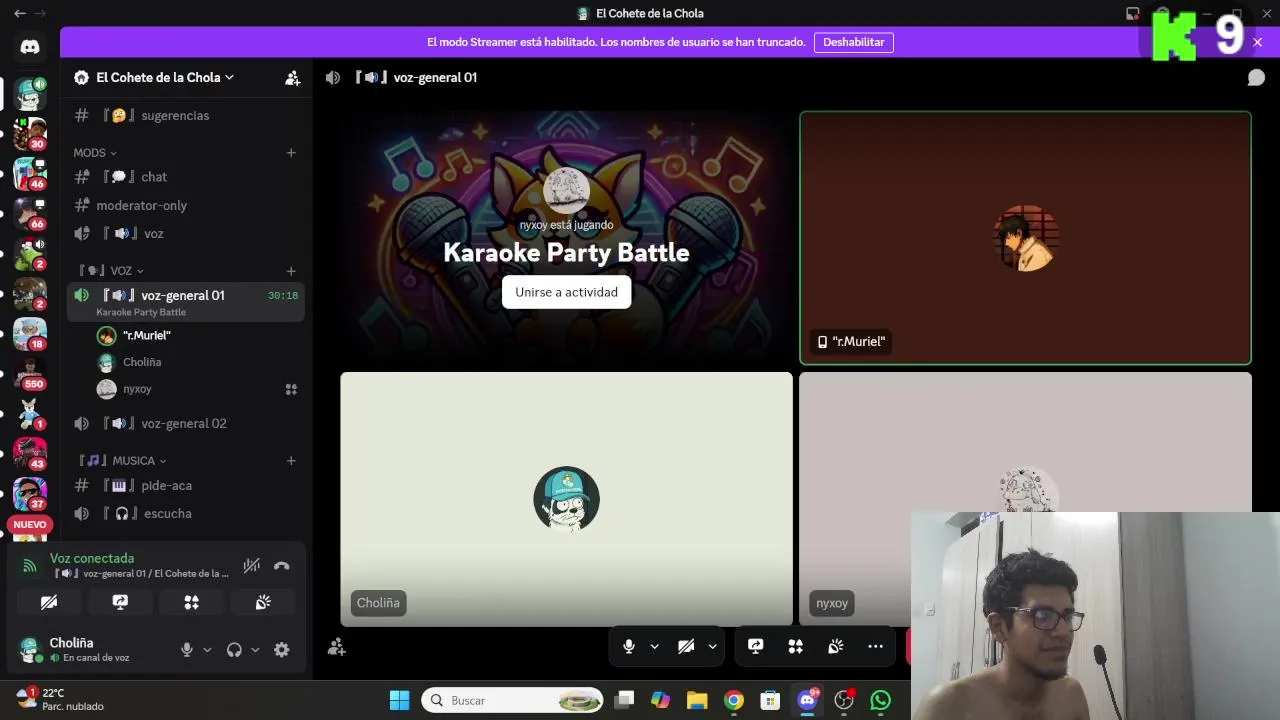Open Discord home direct messages icon
The image size is (1280, 720).
click(x=29, y=47)
